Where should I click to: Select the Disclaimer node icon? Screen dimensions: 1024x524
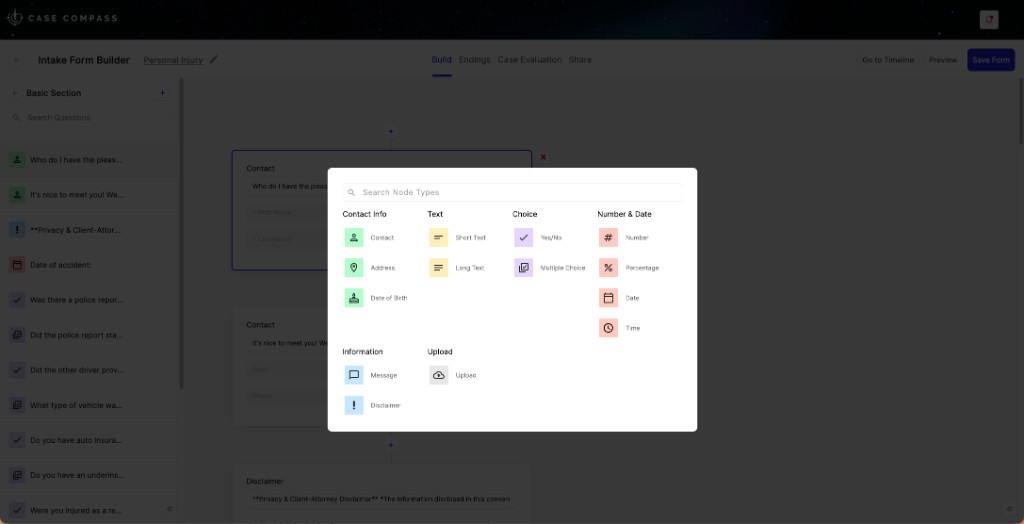coord(354,405)
